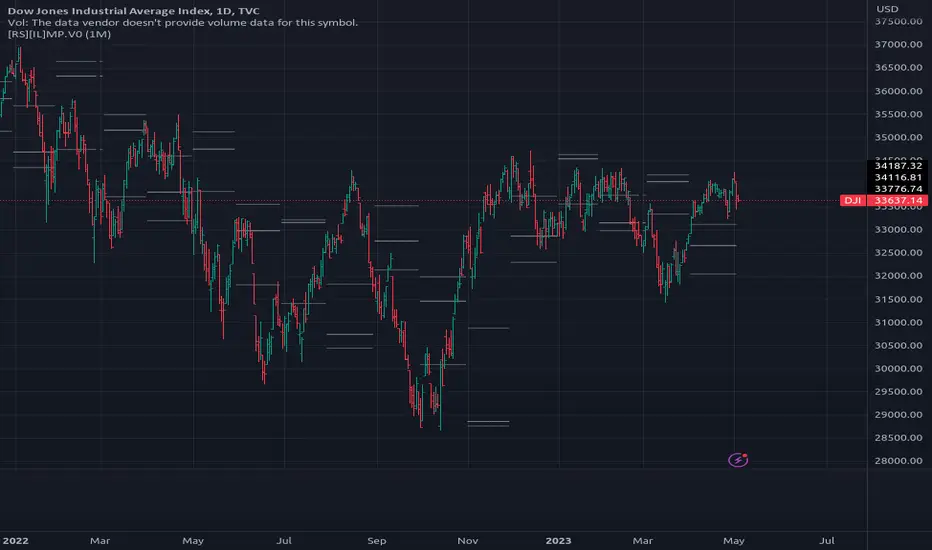Click the 28000.00 price axis label

tap(898, 461)
